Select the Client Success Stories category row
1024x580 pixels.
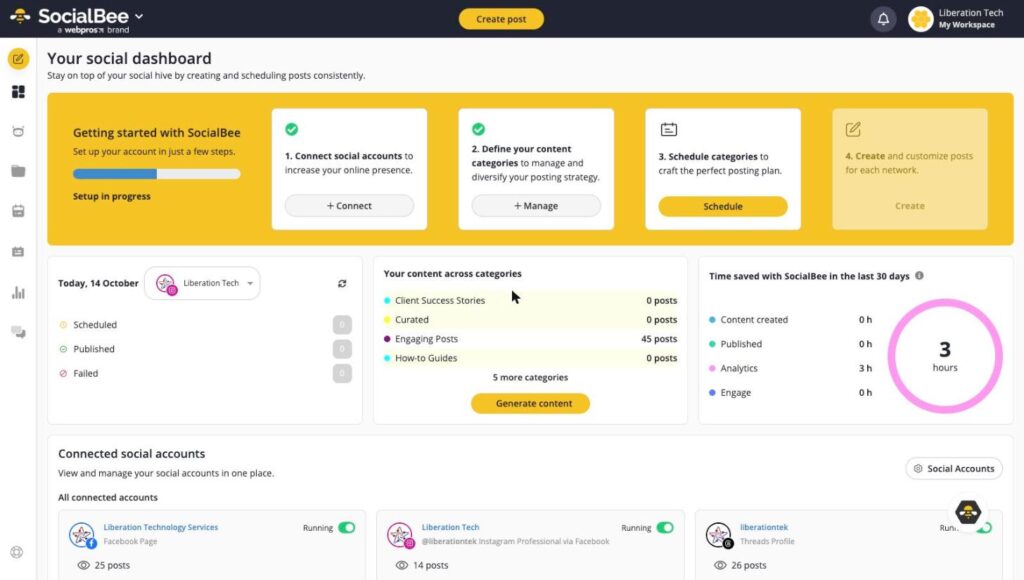[530, 300]
